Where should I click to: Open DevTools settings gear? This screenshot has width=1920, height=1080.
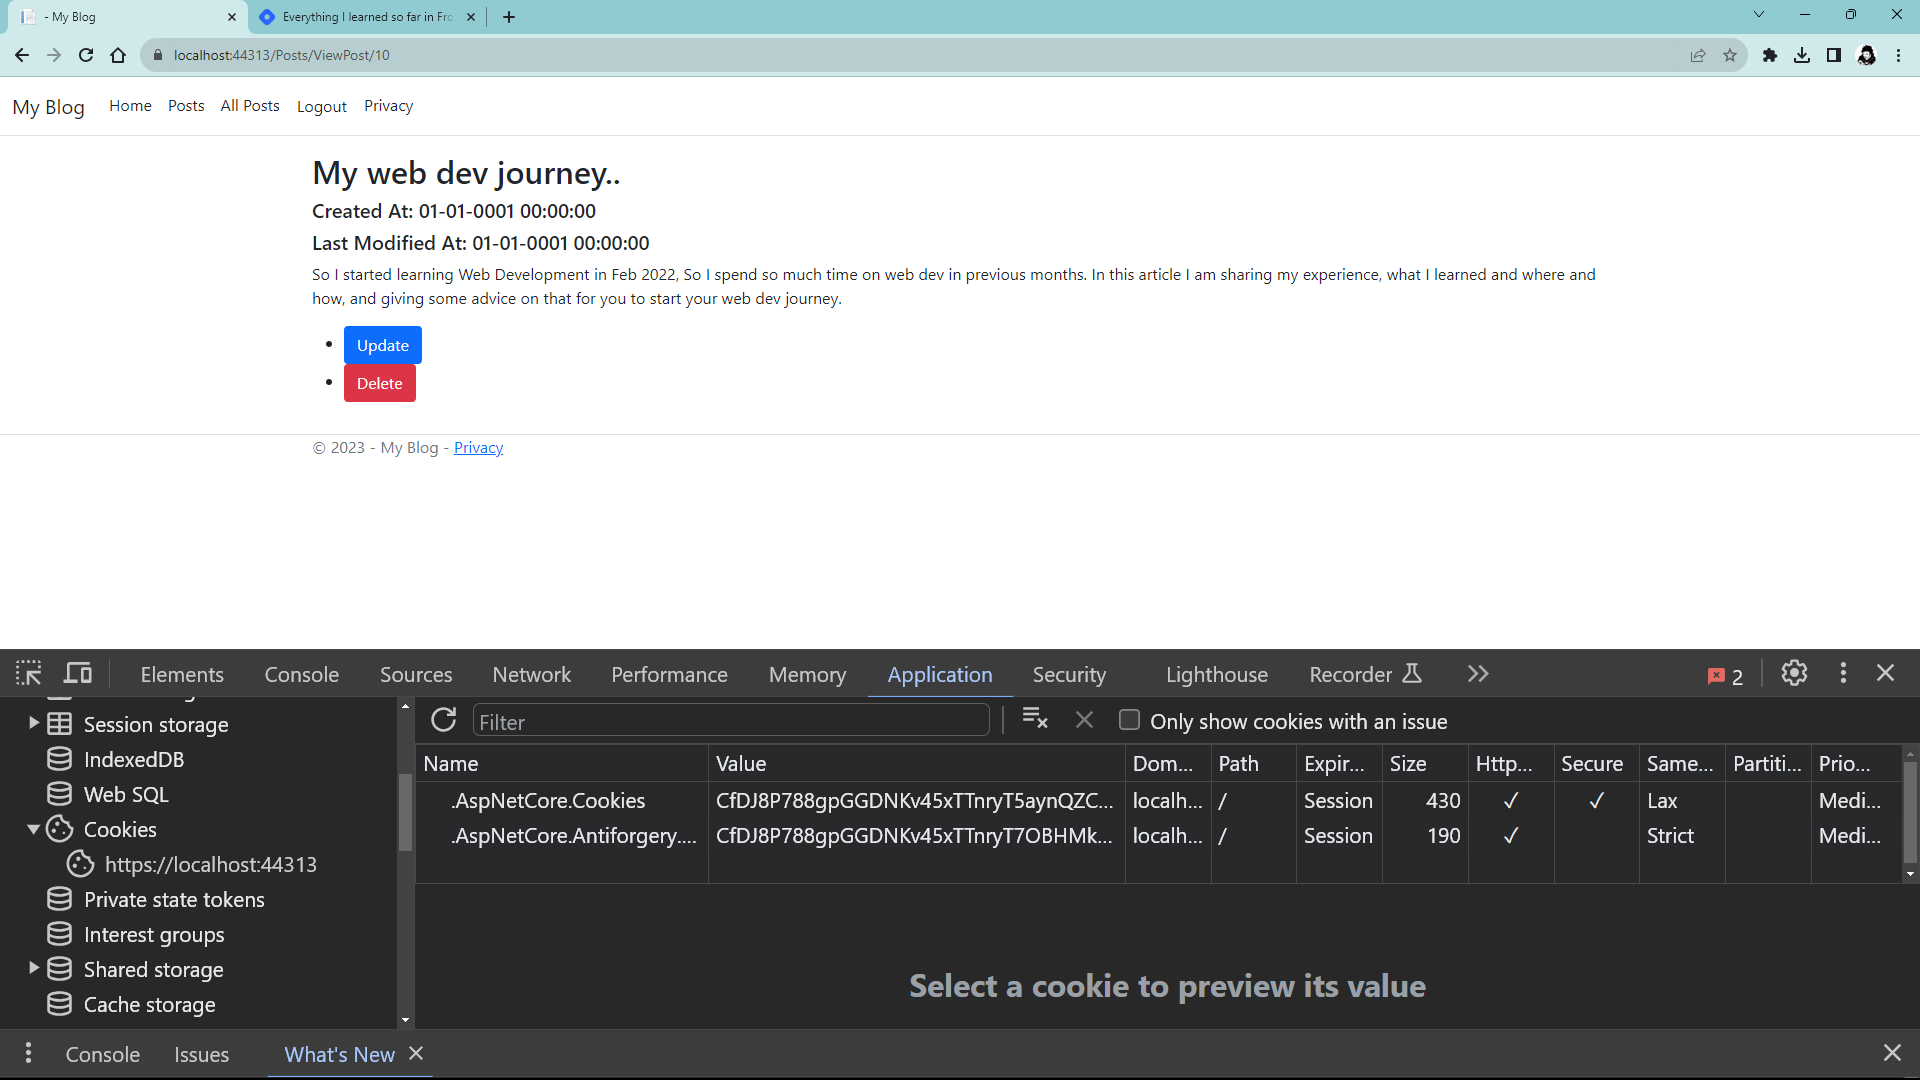coord(1794,674)
